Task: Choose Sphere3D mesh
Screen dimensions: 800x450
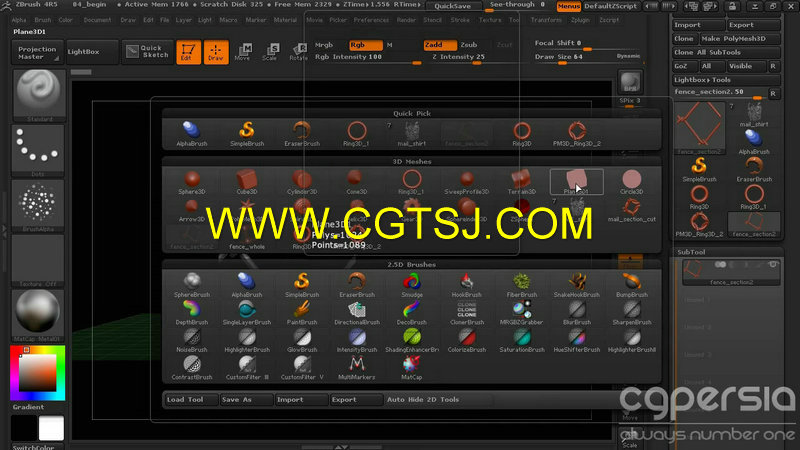Action: pos(192,182)
